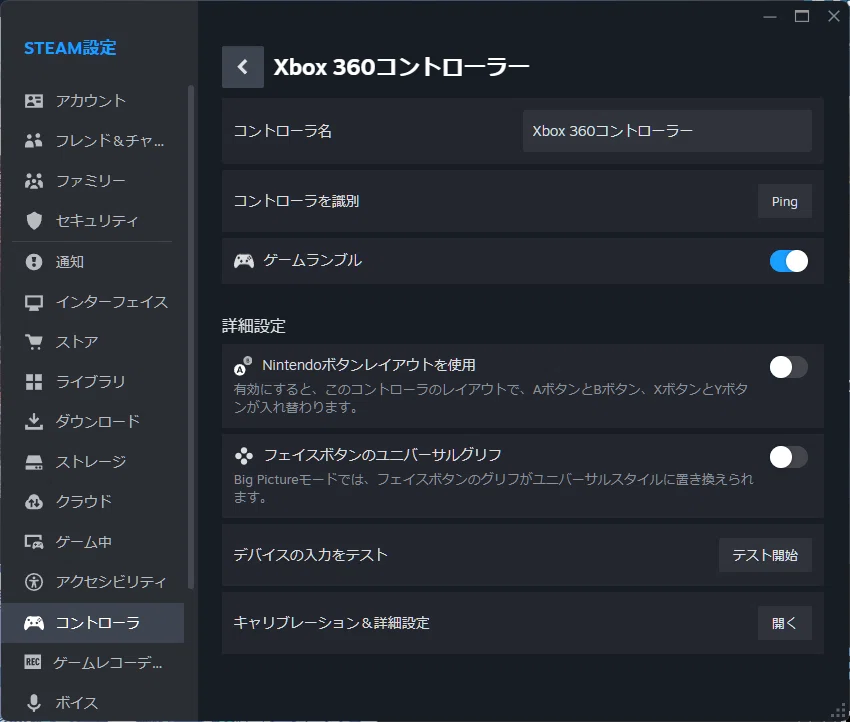Image resolution: width=850 pixels, height=722 pixels.
Task: Click the アカウント ID card icon
Action: 34,101
